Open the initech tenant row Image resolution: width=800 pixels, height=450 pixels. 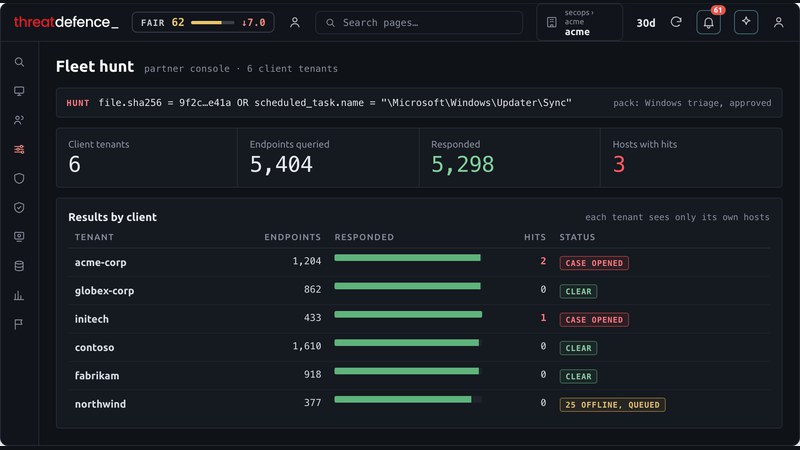419,319
